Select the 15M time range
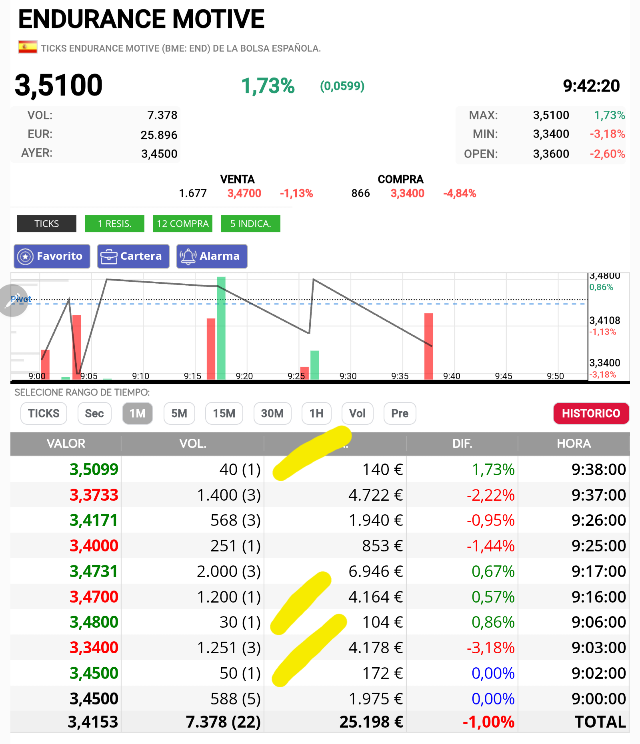 click(224, 413)
